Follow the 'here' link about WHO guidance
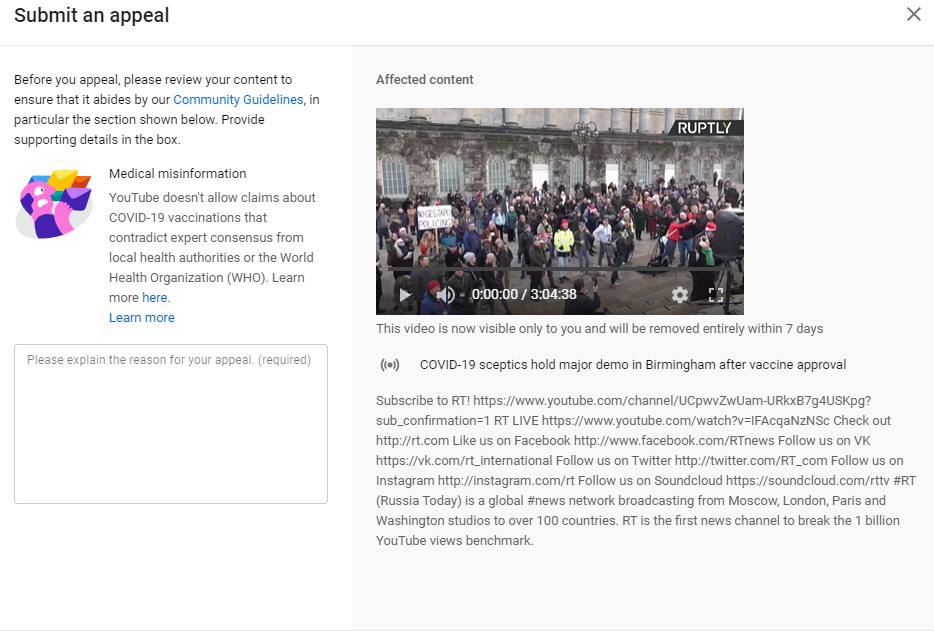 point(155,297)
